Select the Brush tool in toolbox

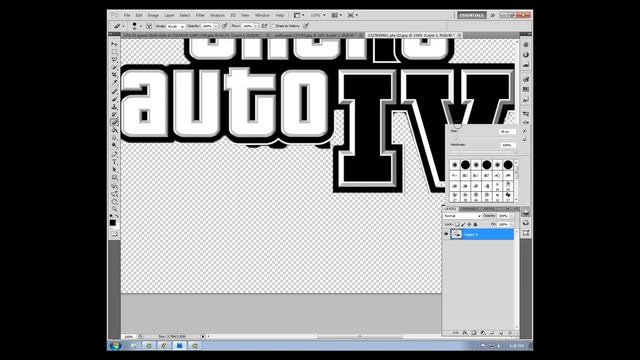(x=114, y=100)
